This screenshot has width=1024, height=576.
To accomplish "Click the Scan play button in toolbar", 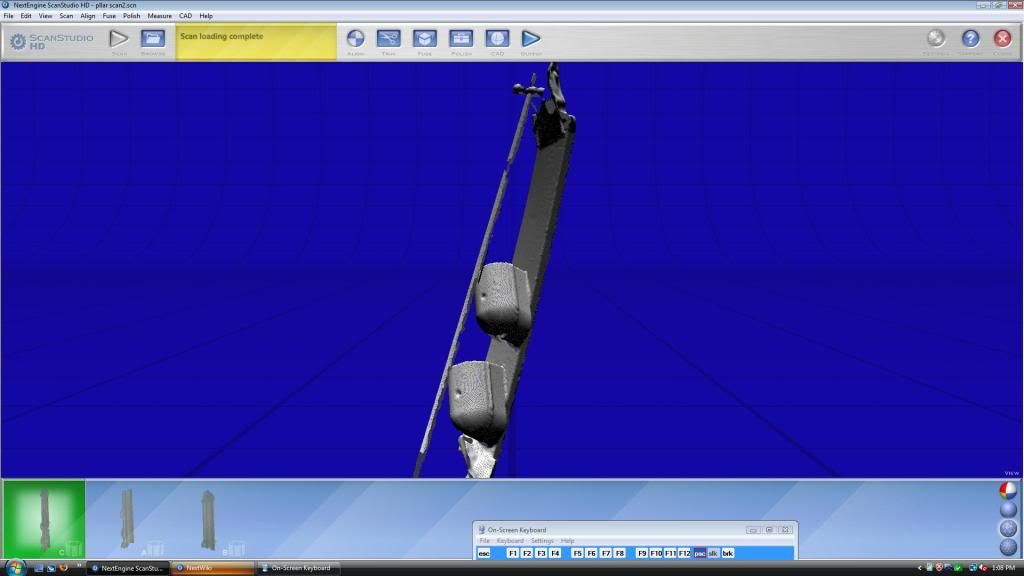I will coord(119,39).
